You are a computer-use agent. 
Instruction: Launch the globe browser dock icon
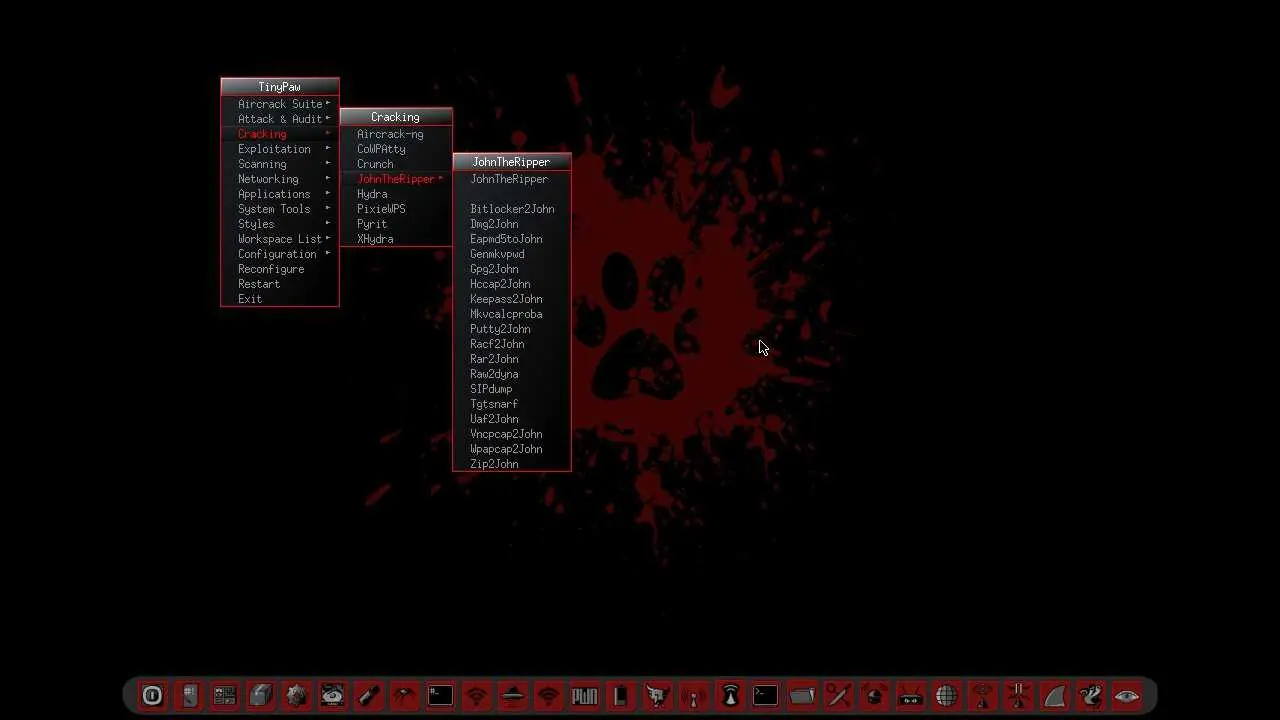946,695
